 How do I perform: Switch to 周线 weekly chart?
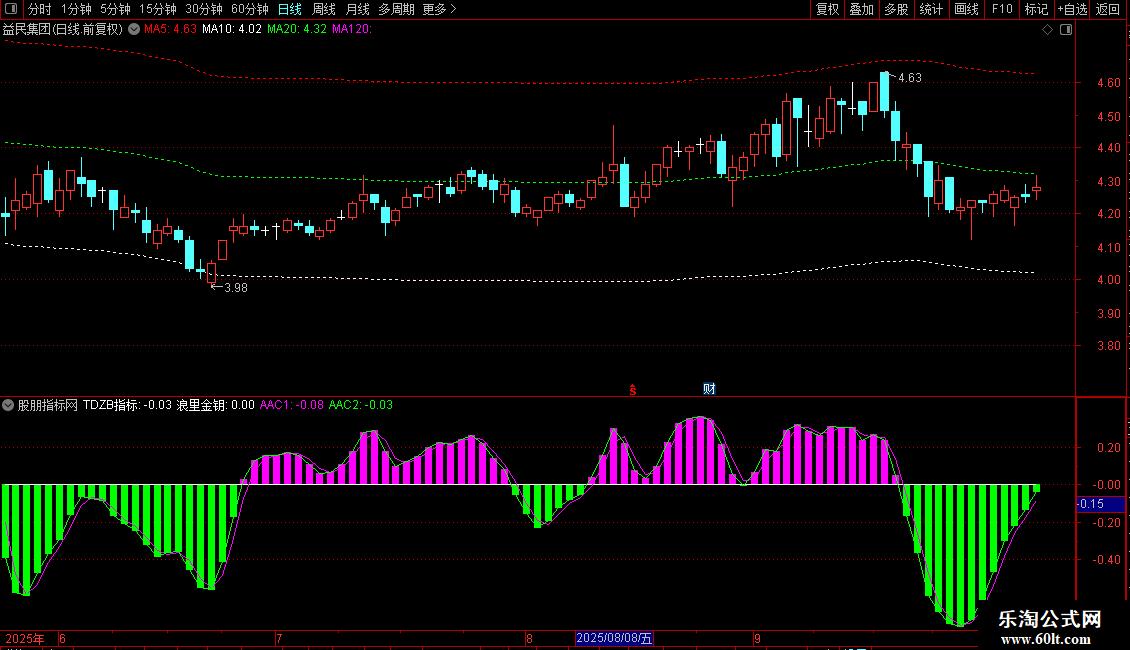pyautogui.click(x=324, y=9)
